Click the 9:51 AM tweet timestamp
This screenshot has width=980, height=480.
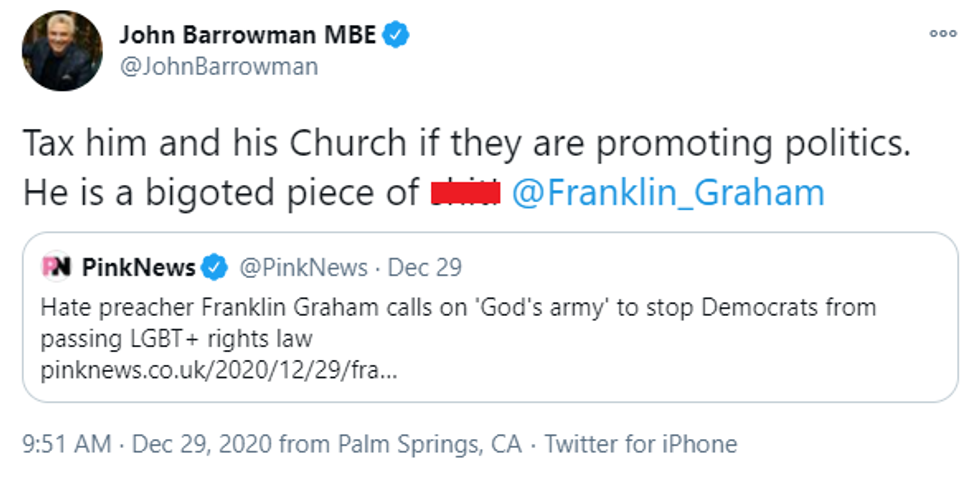coord(67,444)
